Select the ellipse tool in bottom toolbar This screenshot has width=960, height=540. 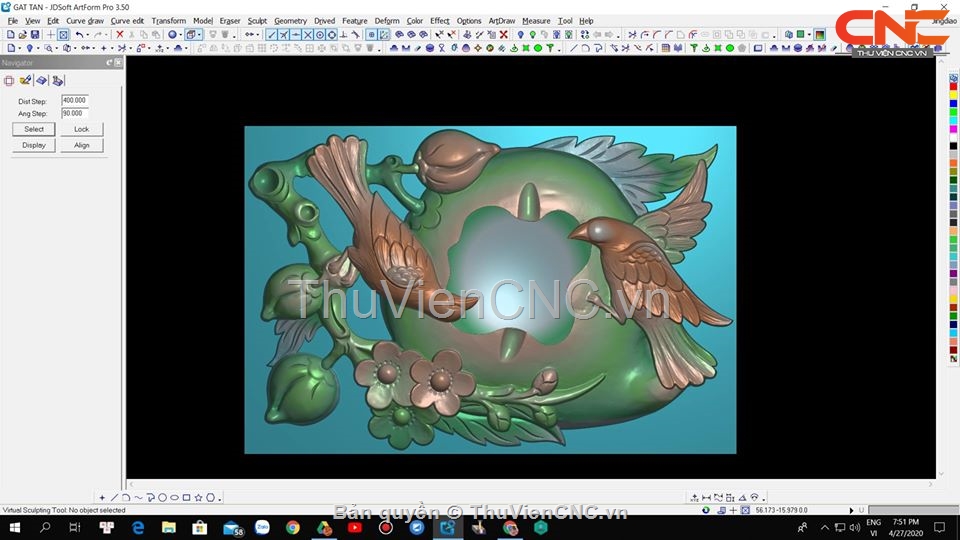[174, 498]
